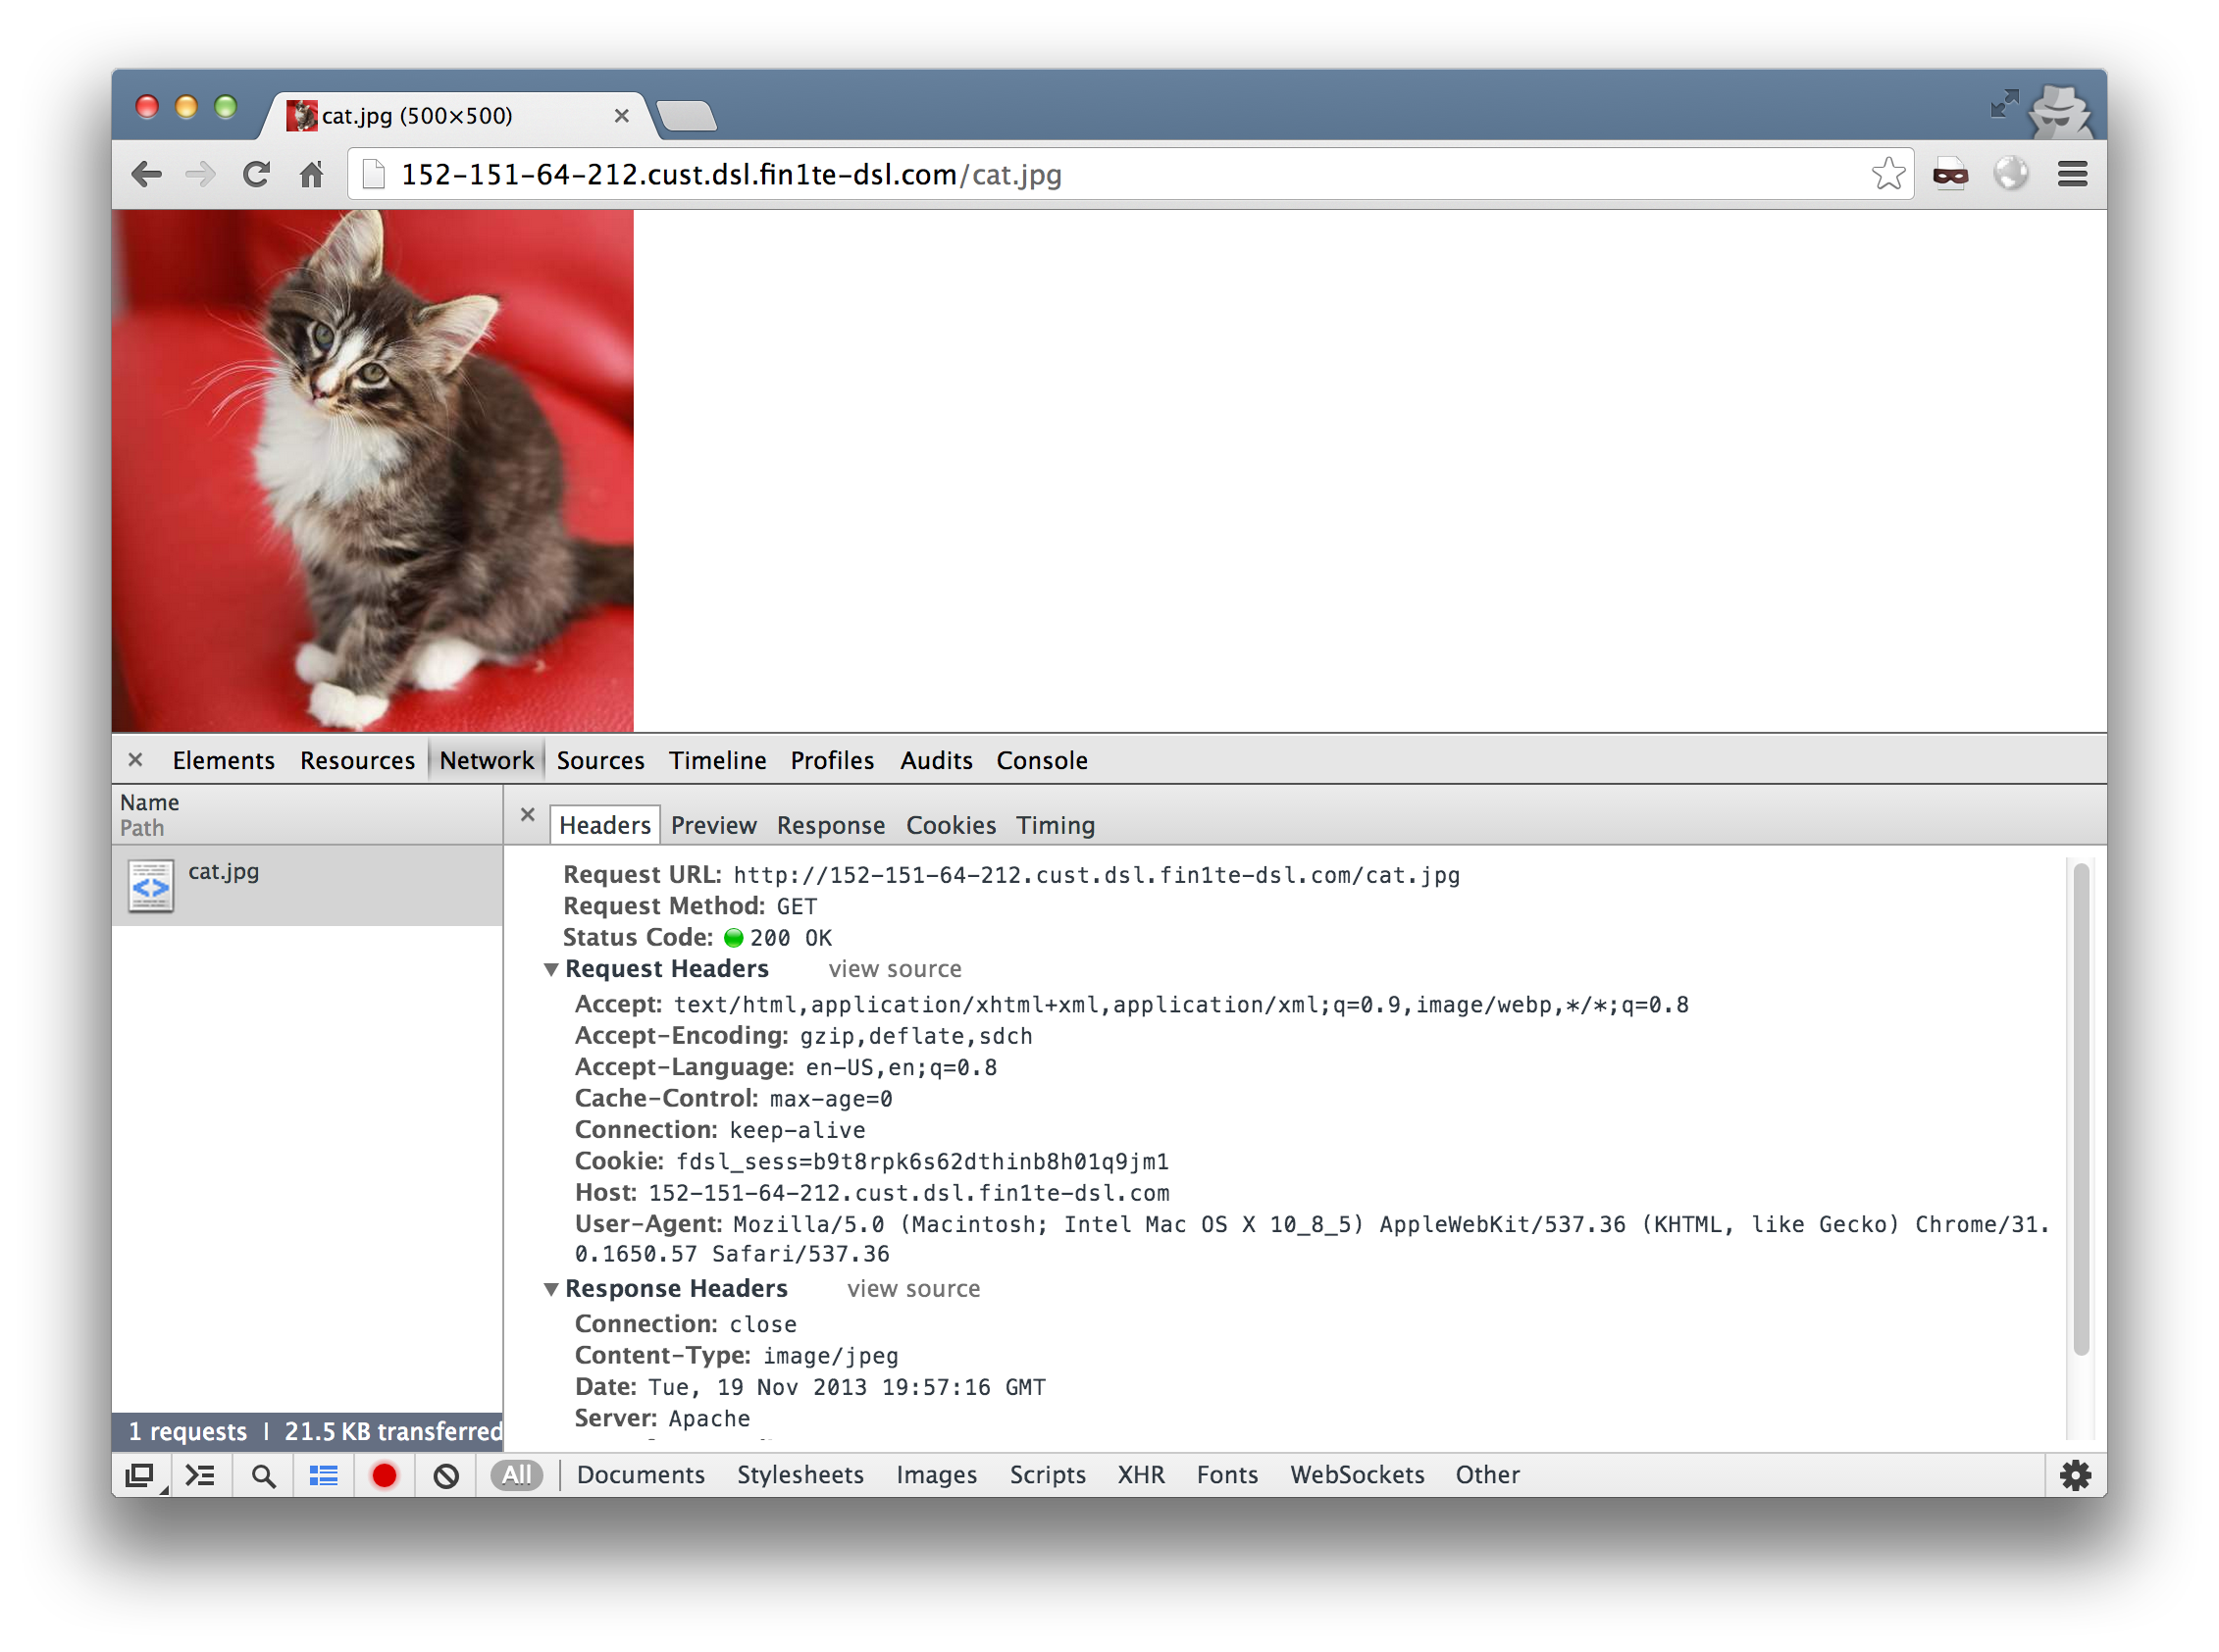
Task: Toggle small resource rows icon
Action: [323, 1475]
